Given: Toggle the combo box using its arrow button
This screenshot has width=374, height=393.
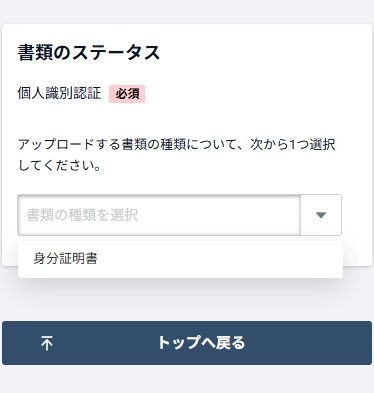Looking at the screenshot, I should pos(321,215).
